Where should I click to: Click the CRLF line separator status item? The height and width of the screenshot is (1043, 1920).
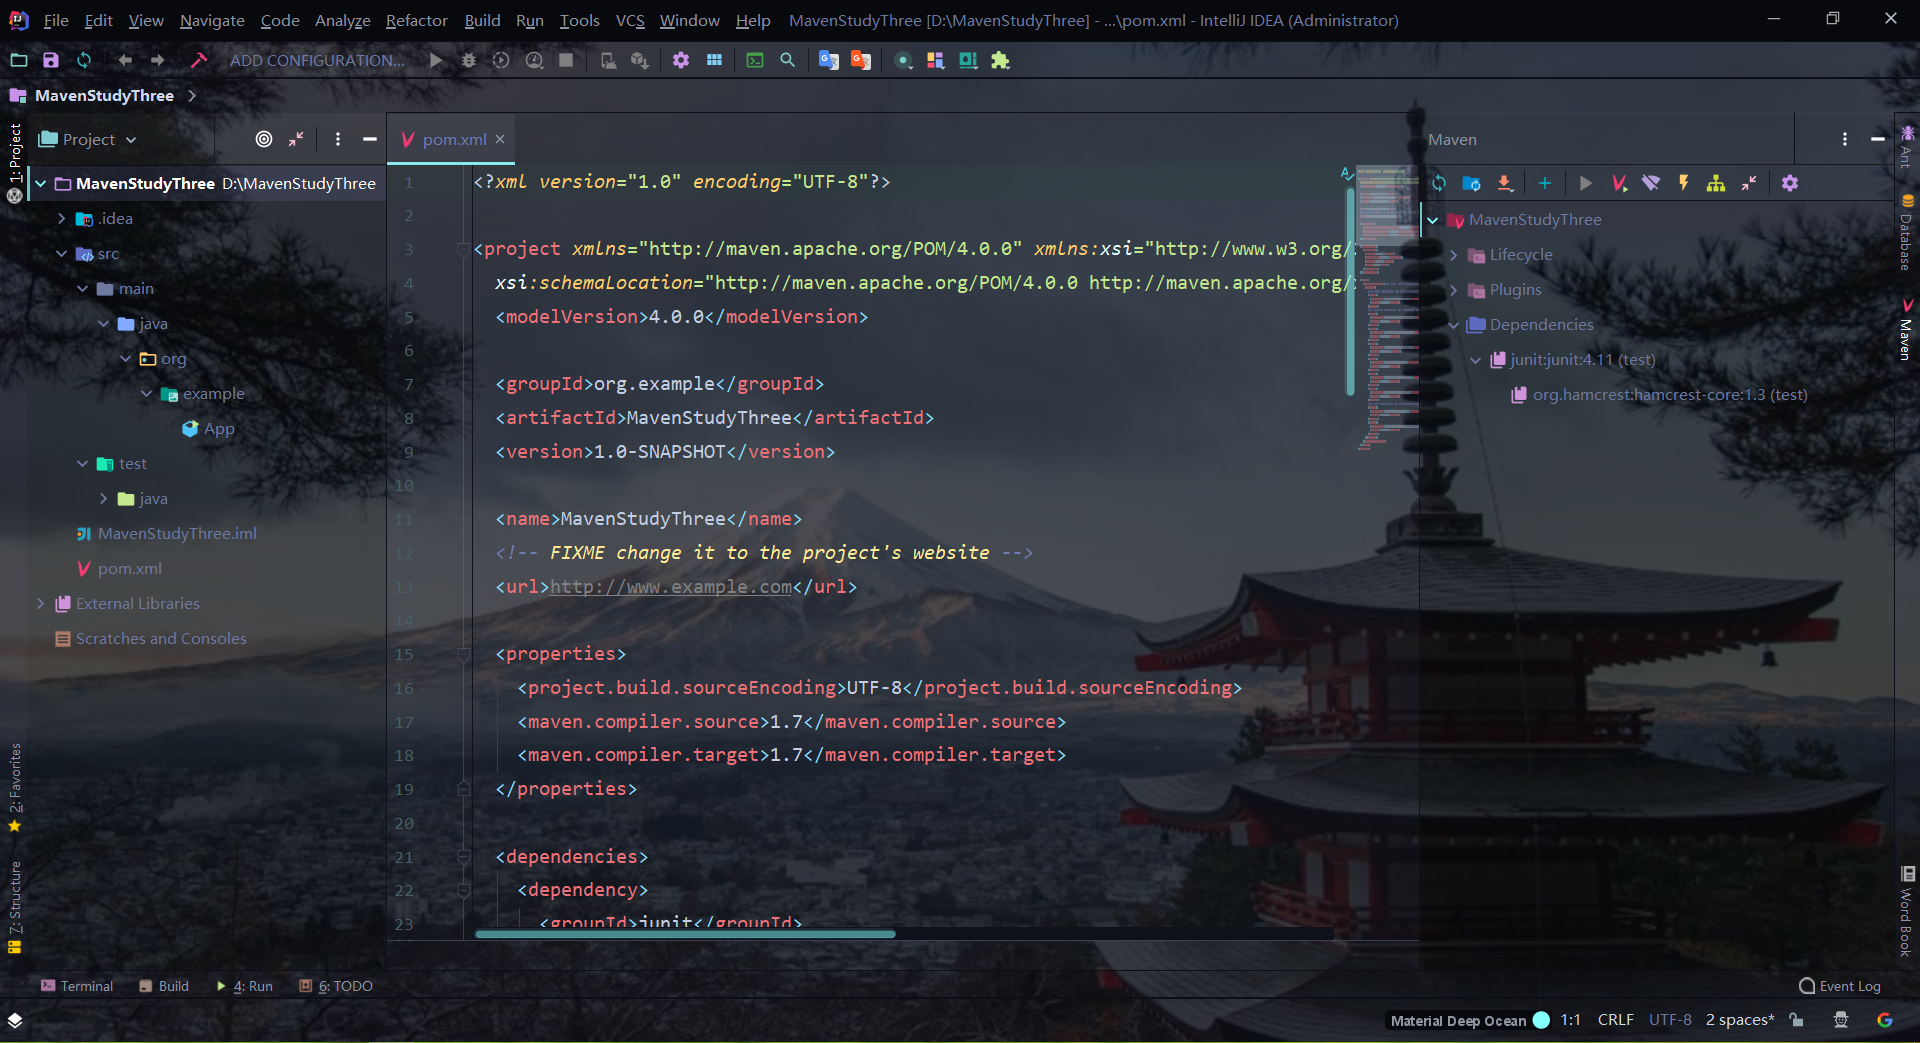[x=1615, y=1020]
